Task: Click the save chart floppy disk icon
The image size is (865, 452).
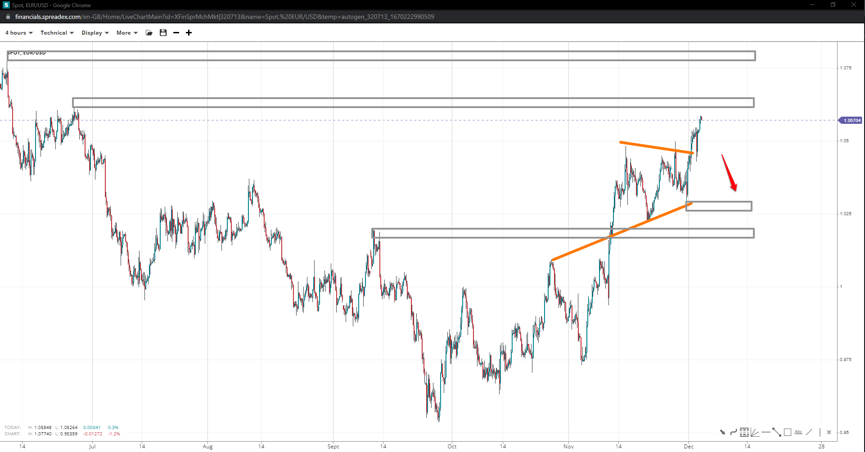Action: pyautogui.click(x=163, y=33)
